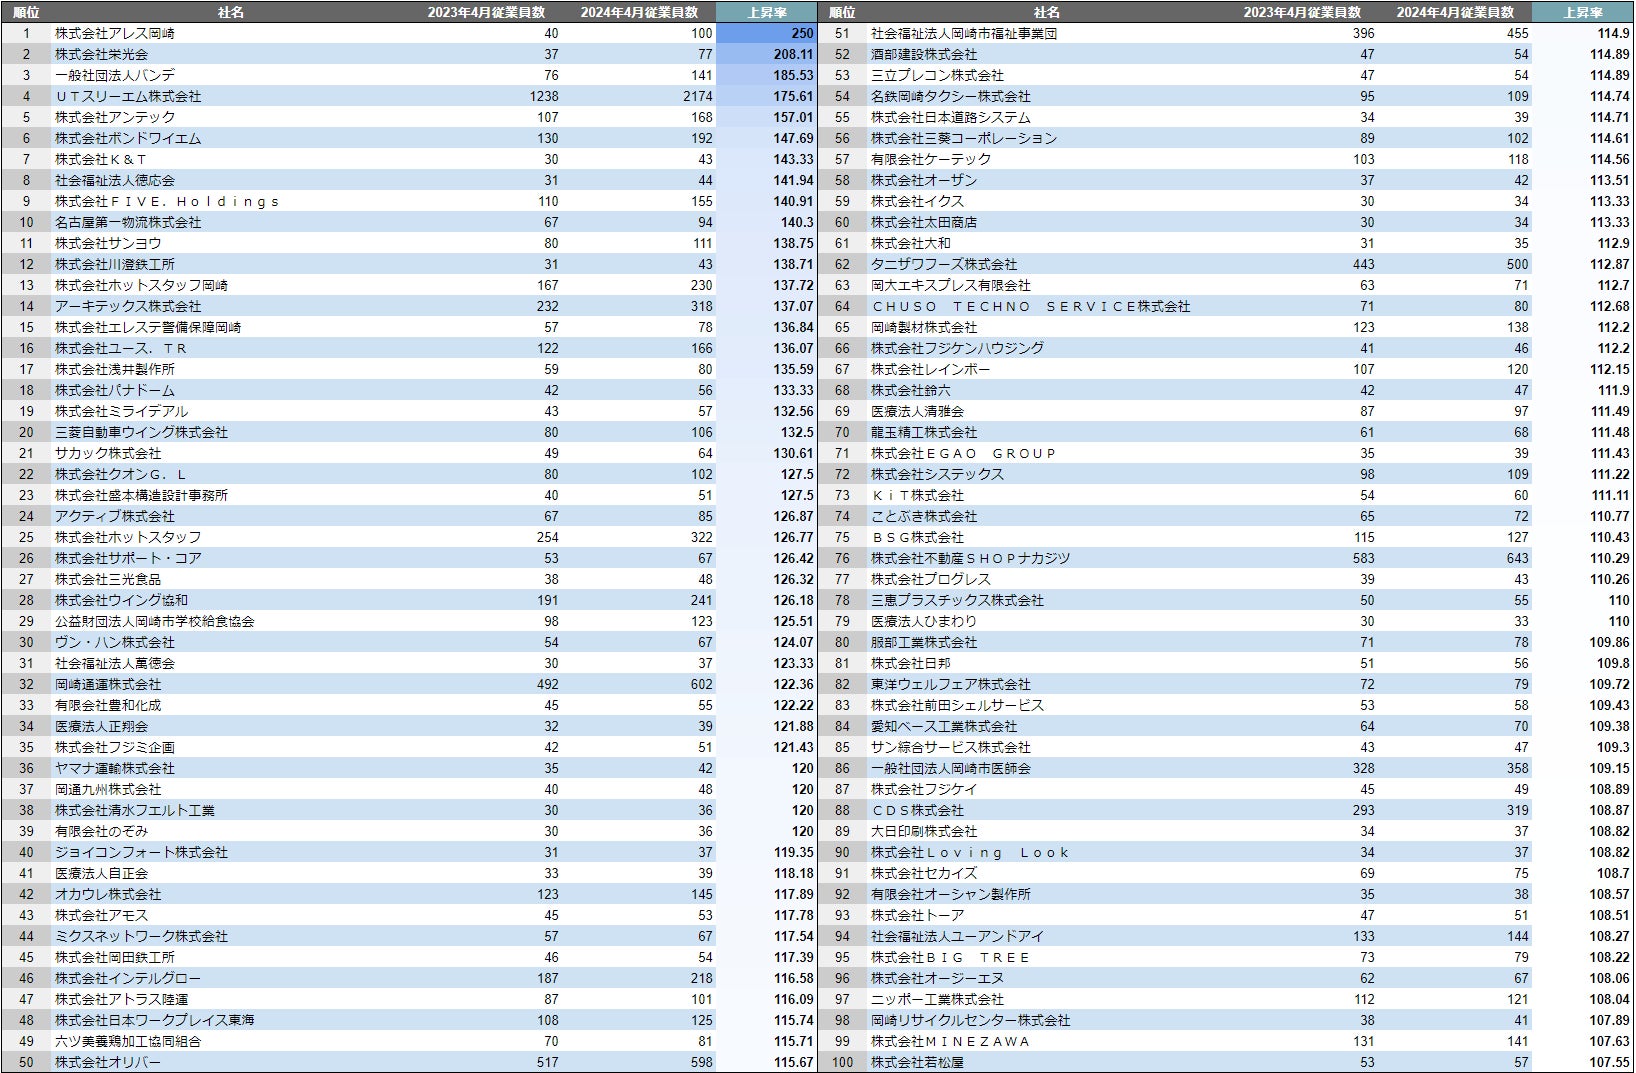Select 株式会社アトラス陸運 in the table

[121, 999]
